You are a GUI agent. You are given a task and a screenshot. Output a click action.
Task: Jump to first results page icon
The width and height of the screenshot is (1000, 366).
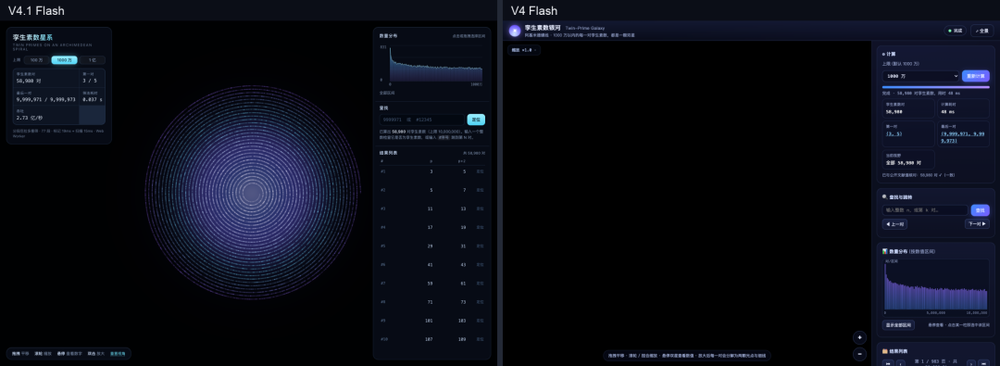pyautogui.click(x=888, y=363)
